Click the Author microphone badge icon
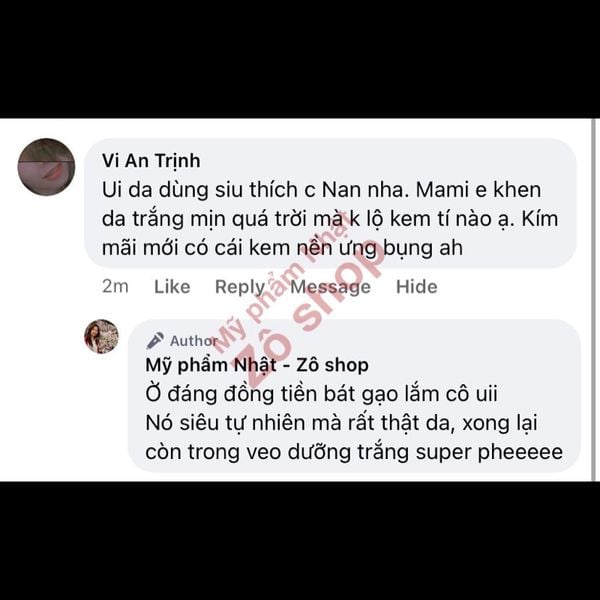This screenshot has height=600, width=600. tap(155, 341)
